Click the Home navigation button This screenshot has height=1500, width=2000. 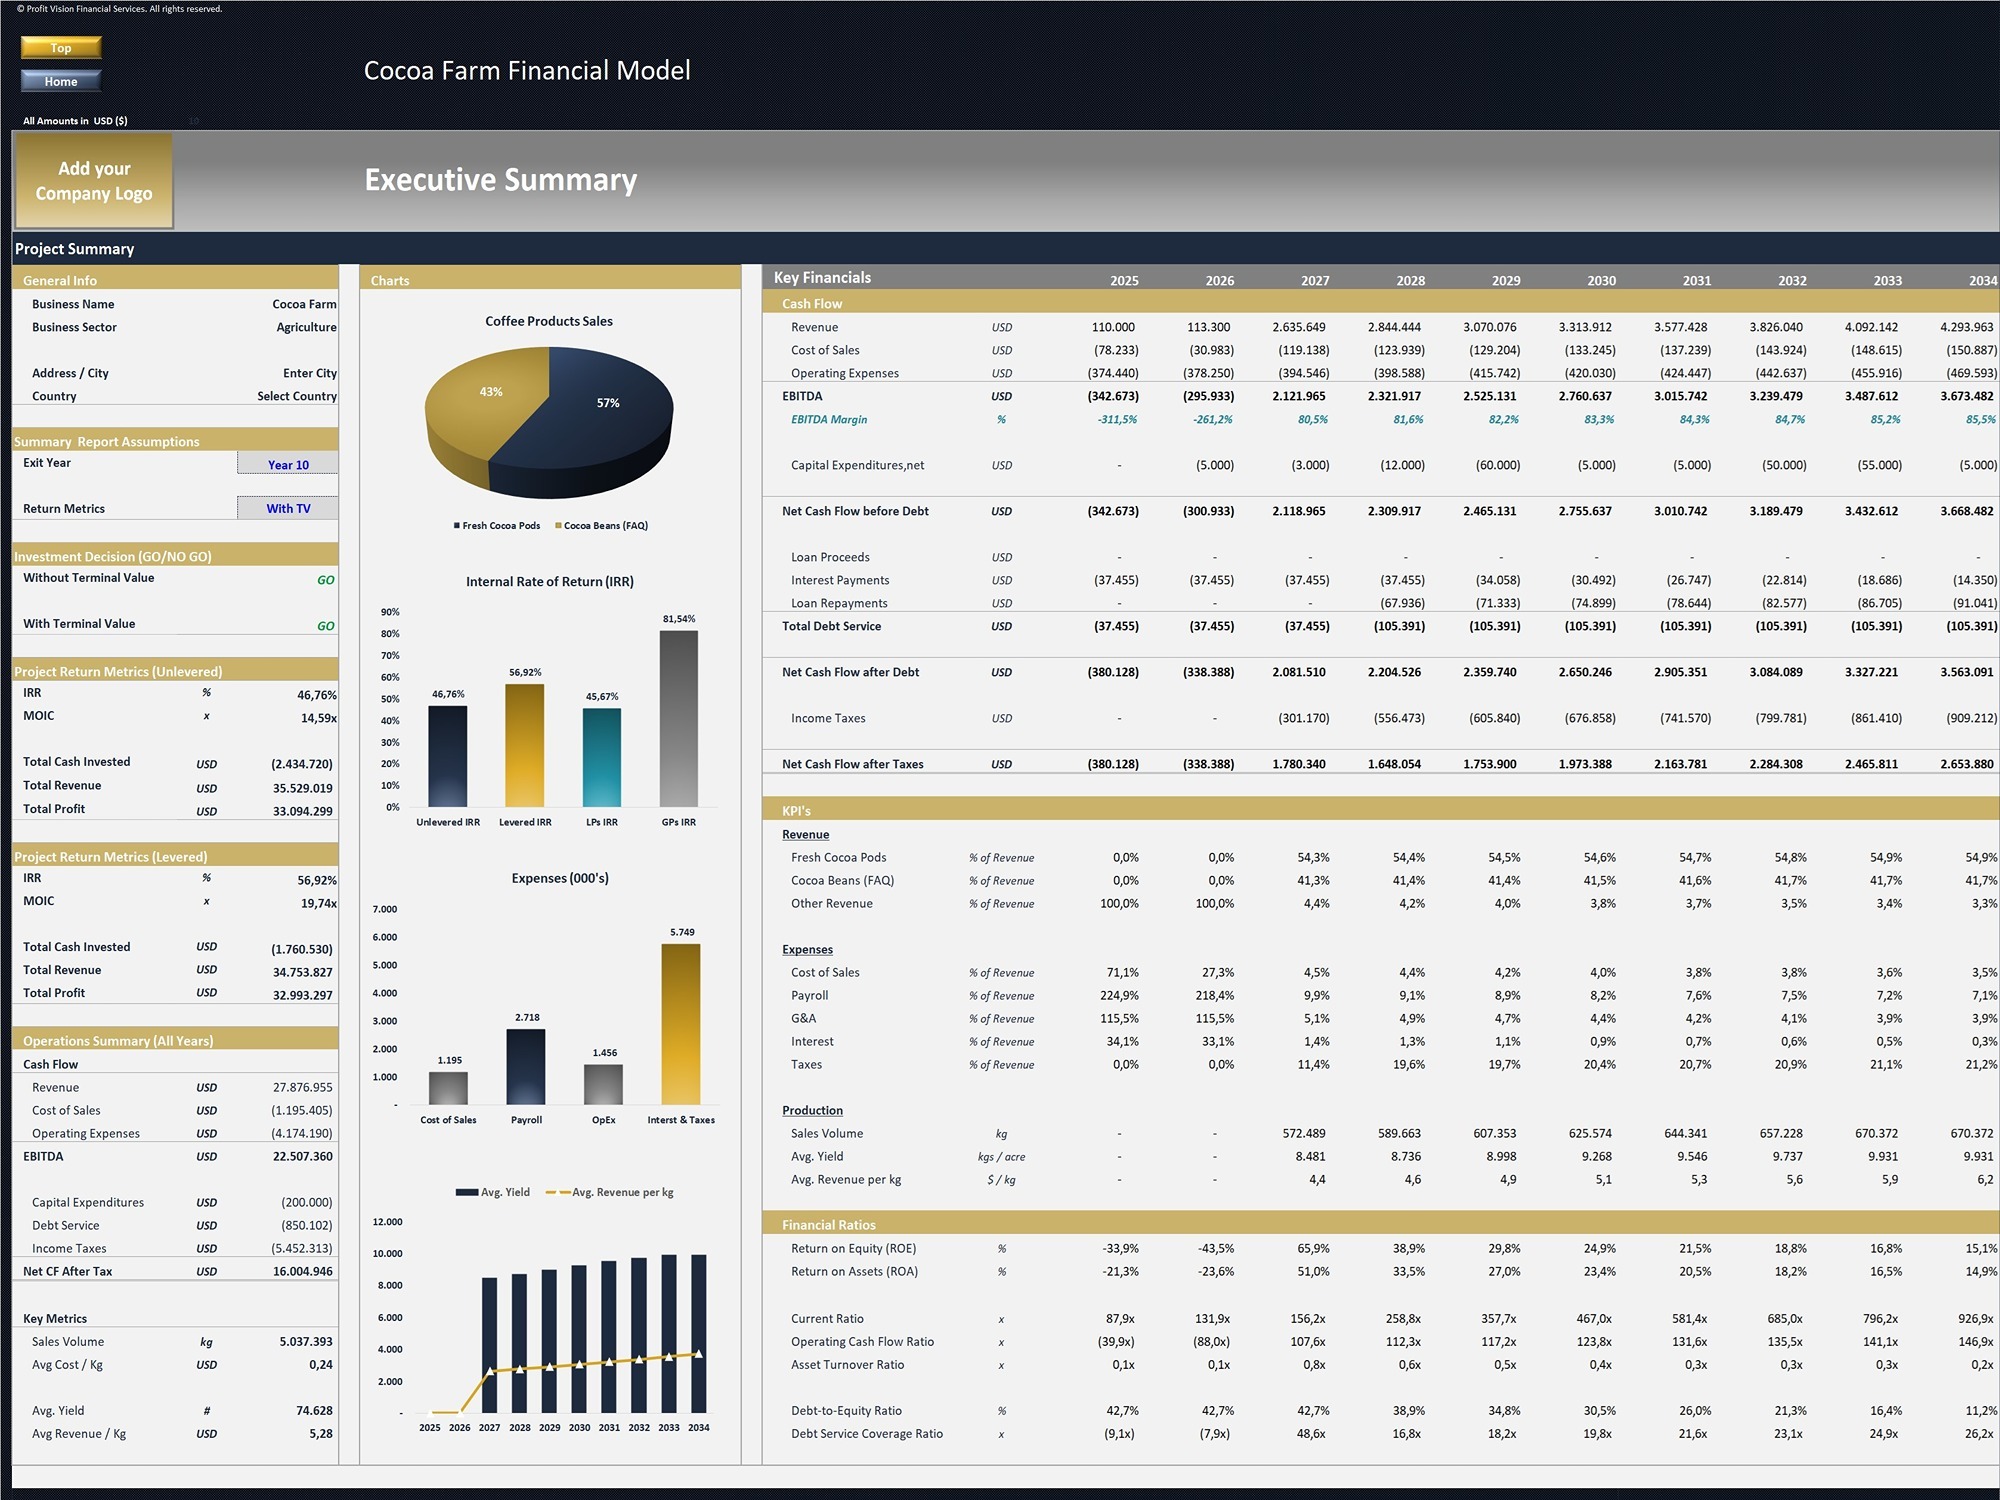point(61,81)
